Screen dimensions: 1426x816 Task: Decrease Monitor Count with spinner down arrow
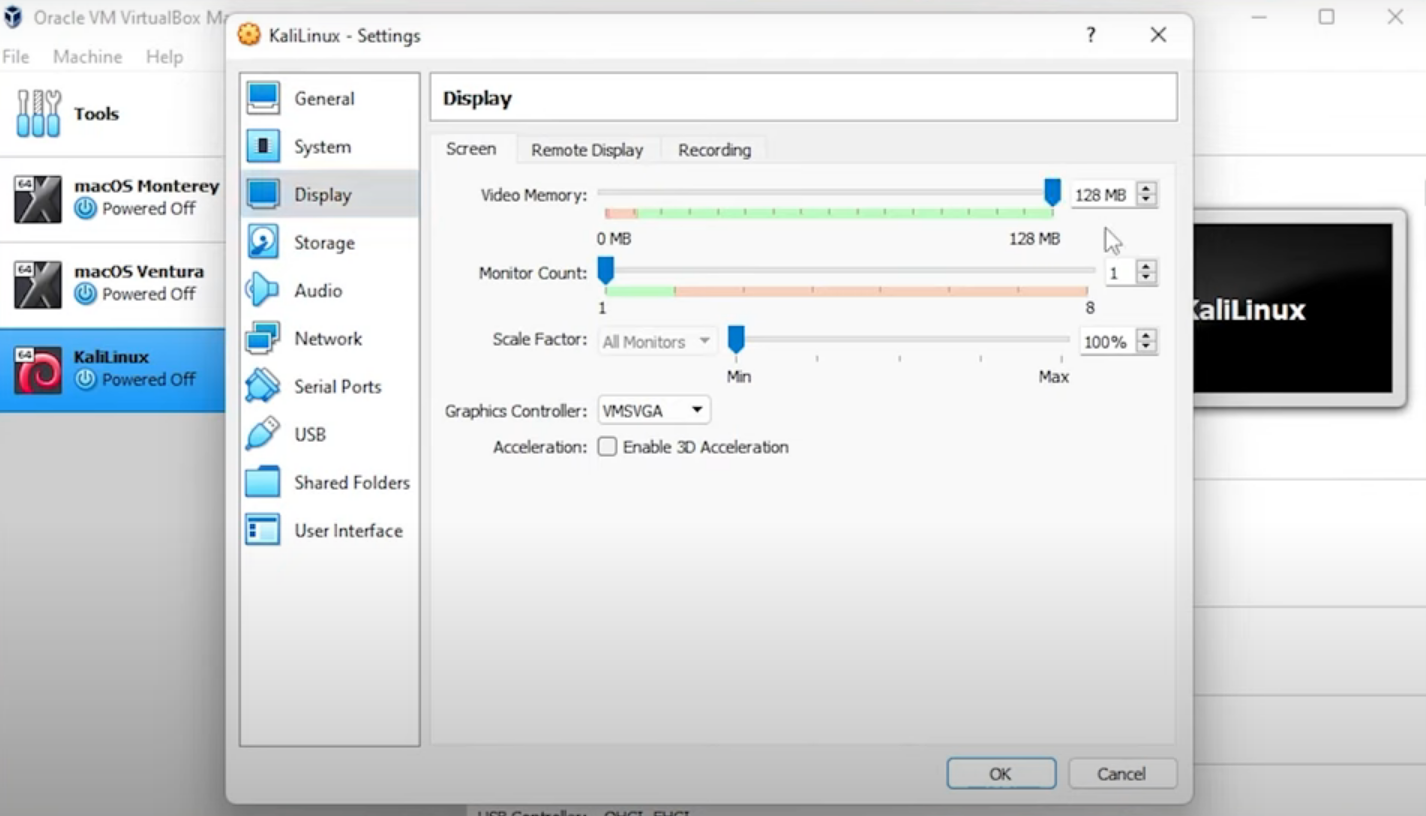[1147, 278]
